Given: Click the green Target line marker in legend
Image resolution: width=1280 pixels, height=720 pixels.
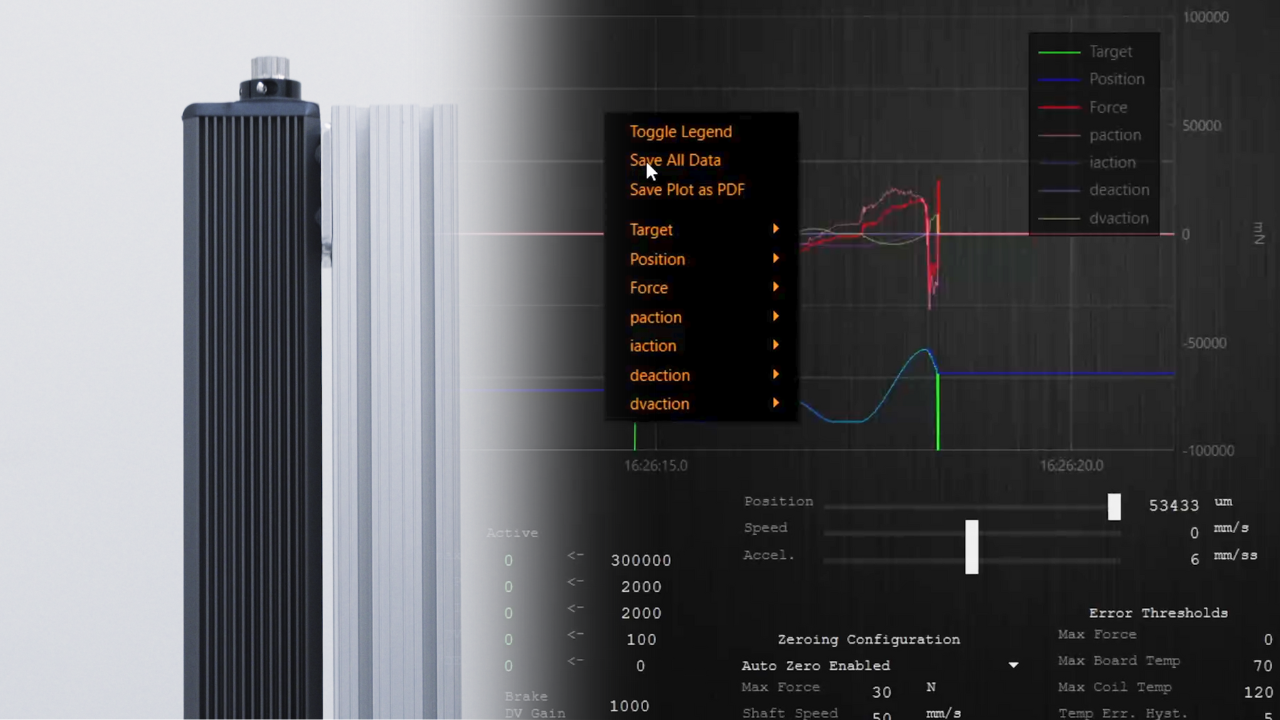Looking at the screenshot, I should point(1060,51).
